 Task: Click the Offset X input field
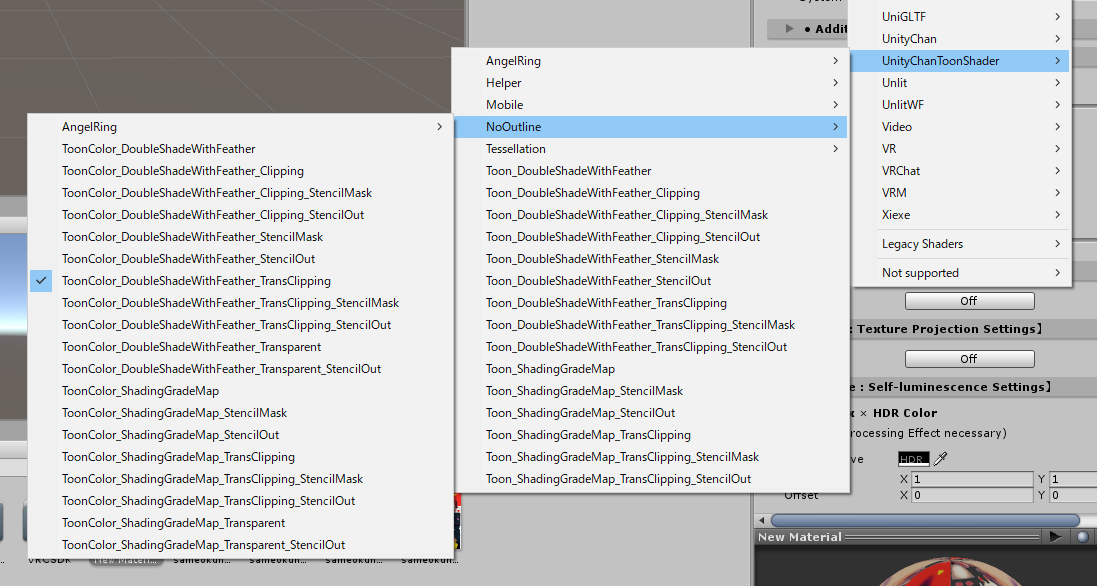point(972,495)
